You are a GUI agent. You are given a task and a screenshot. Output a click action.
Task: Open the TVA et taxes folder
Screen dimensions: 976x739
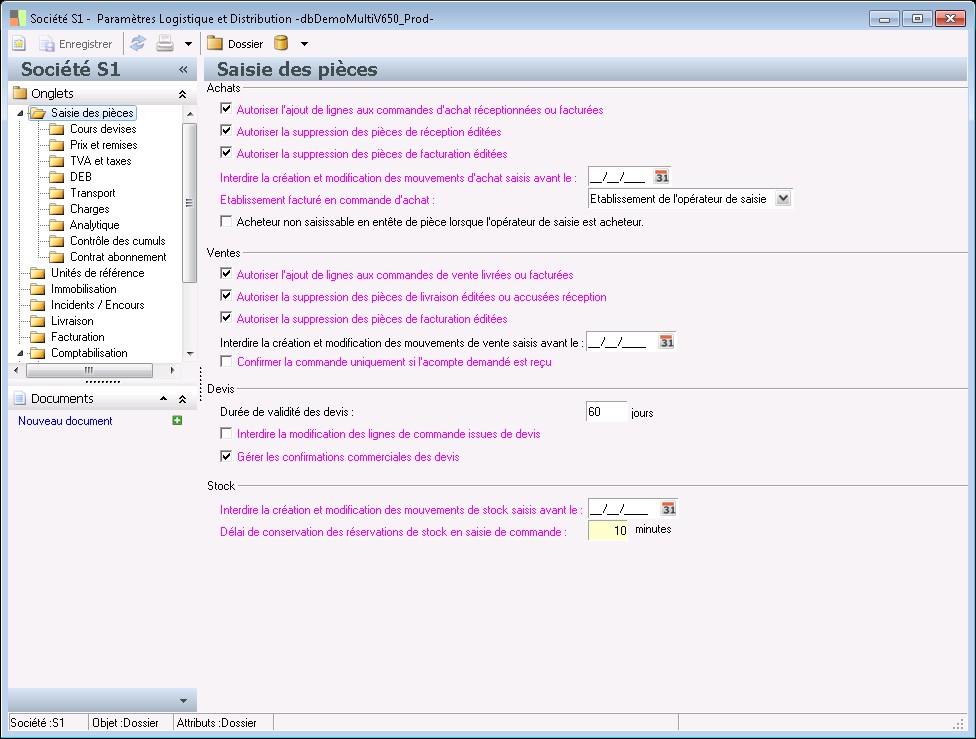coord(100,161)
